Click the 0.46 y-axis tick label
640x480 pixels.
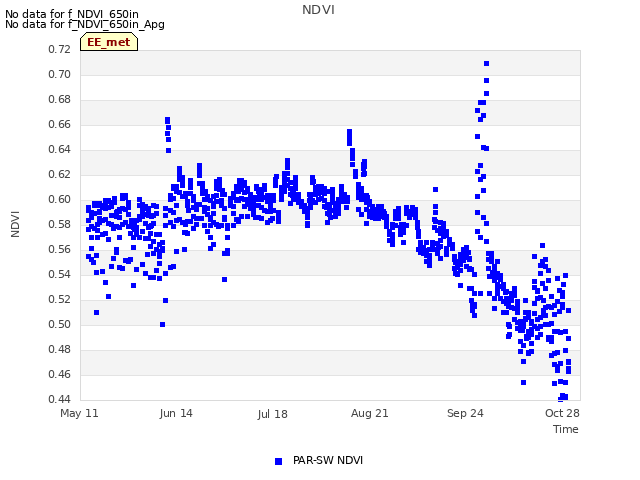tap(60, 374)
